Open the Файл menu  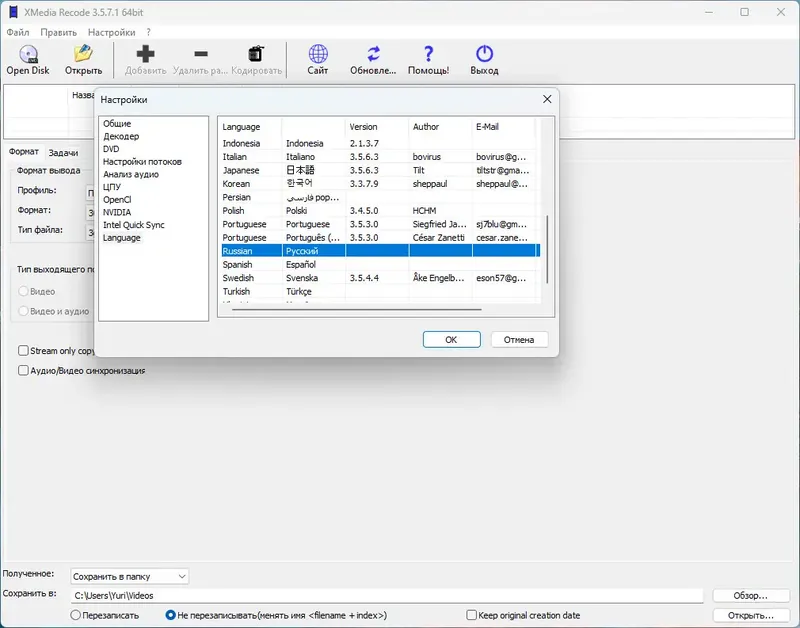tap(18, 32)
